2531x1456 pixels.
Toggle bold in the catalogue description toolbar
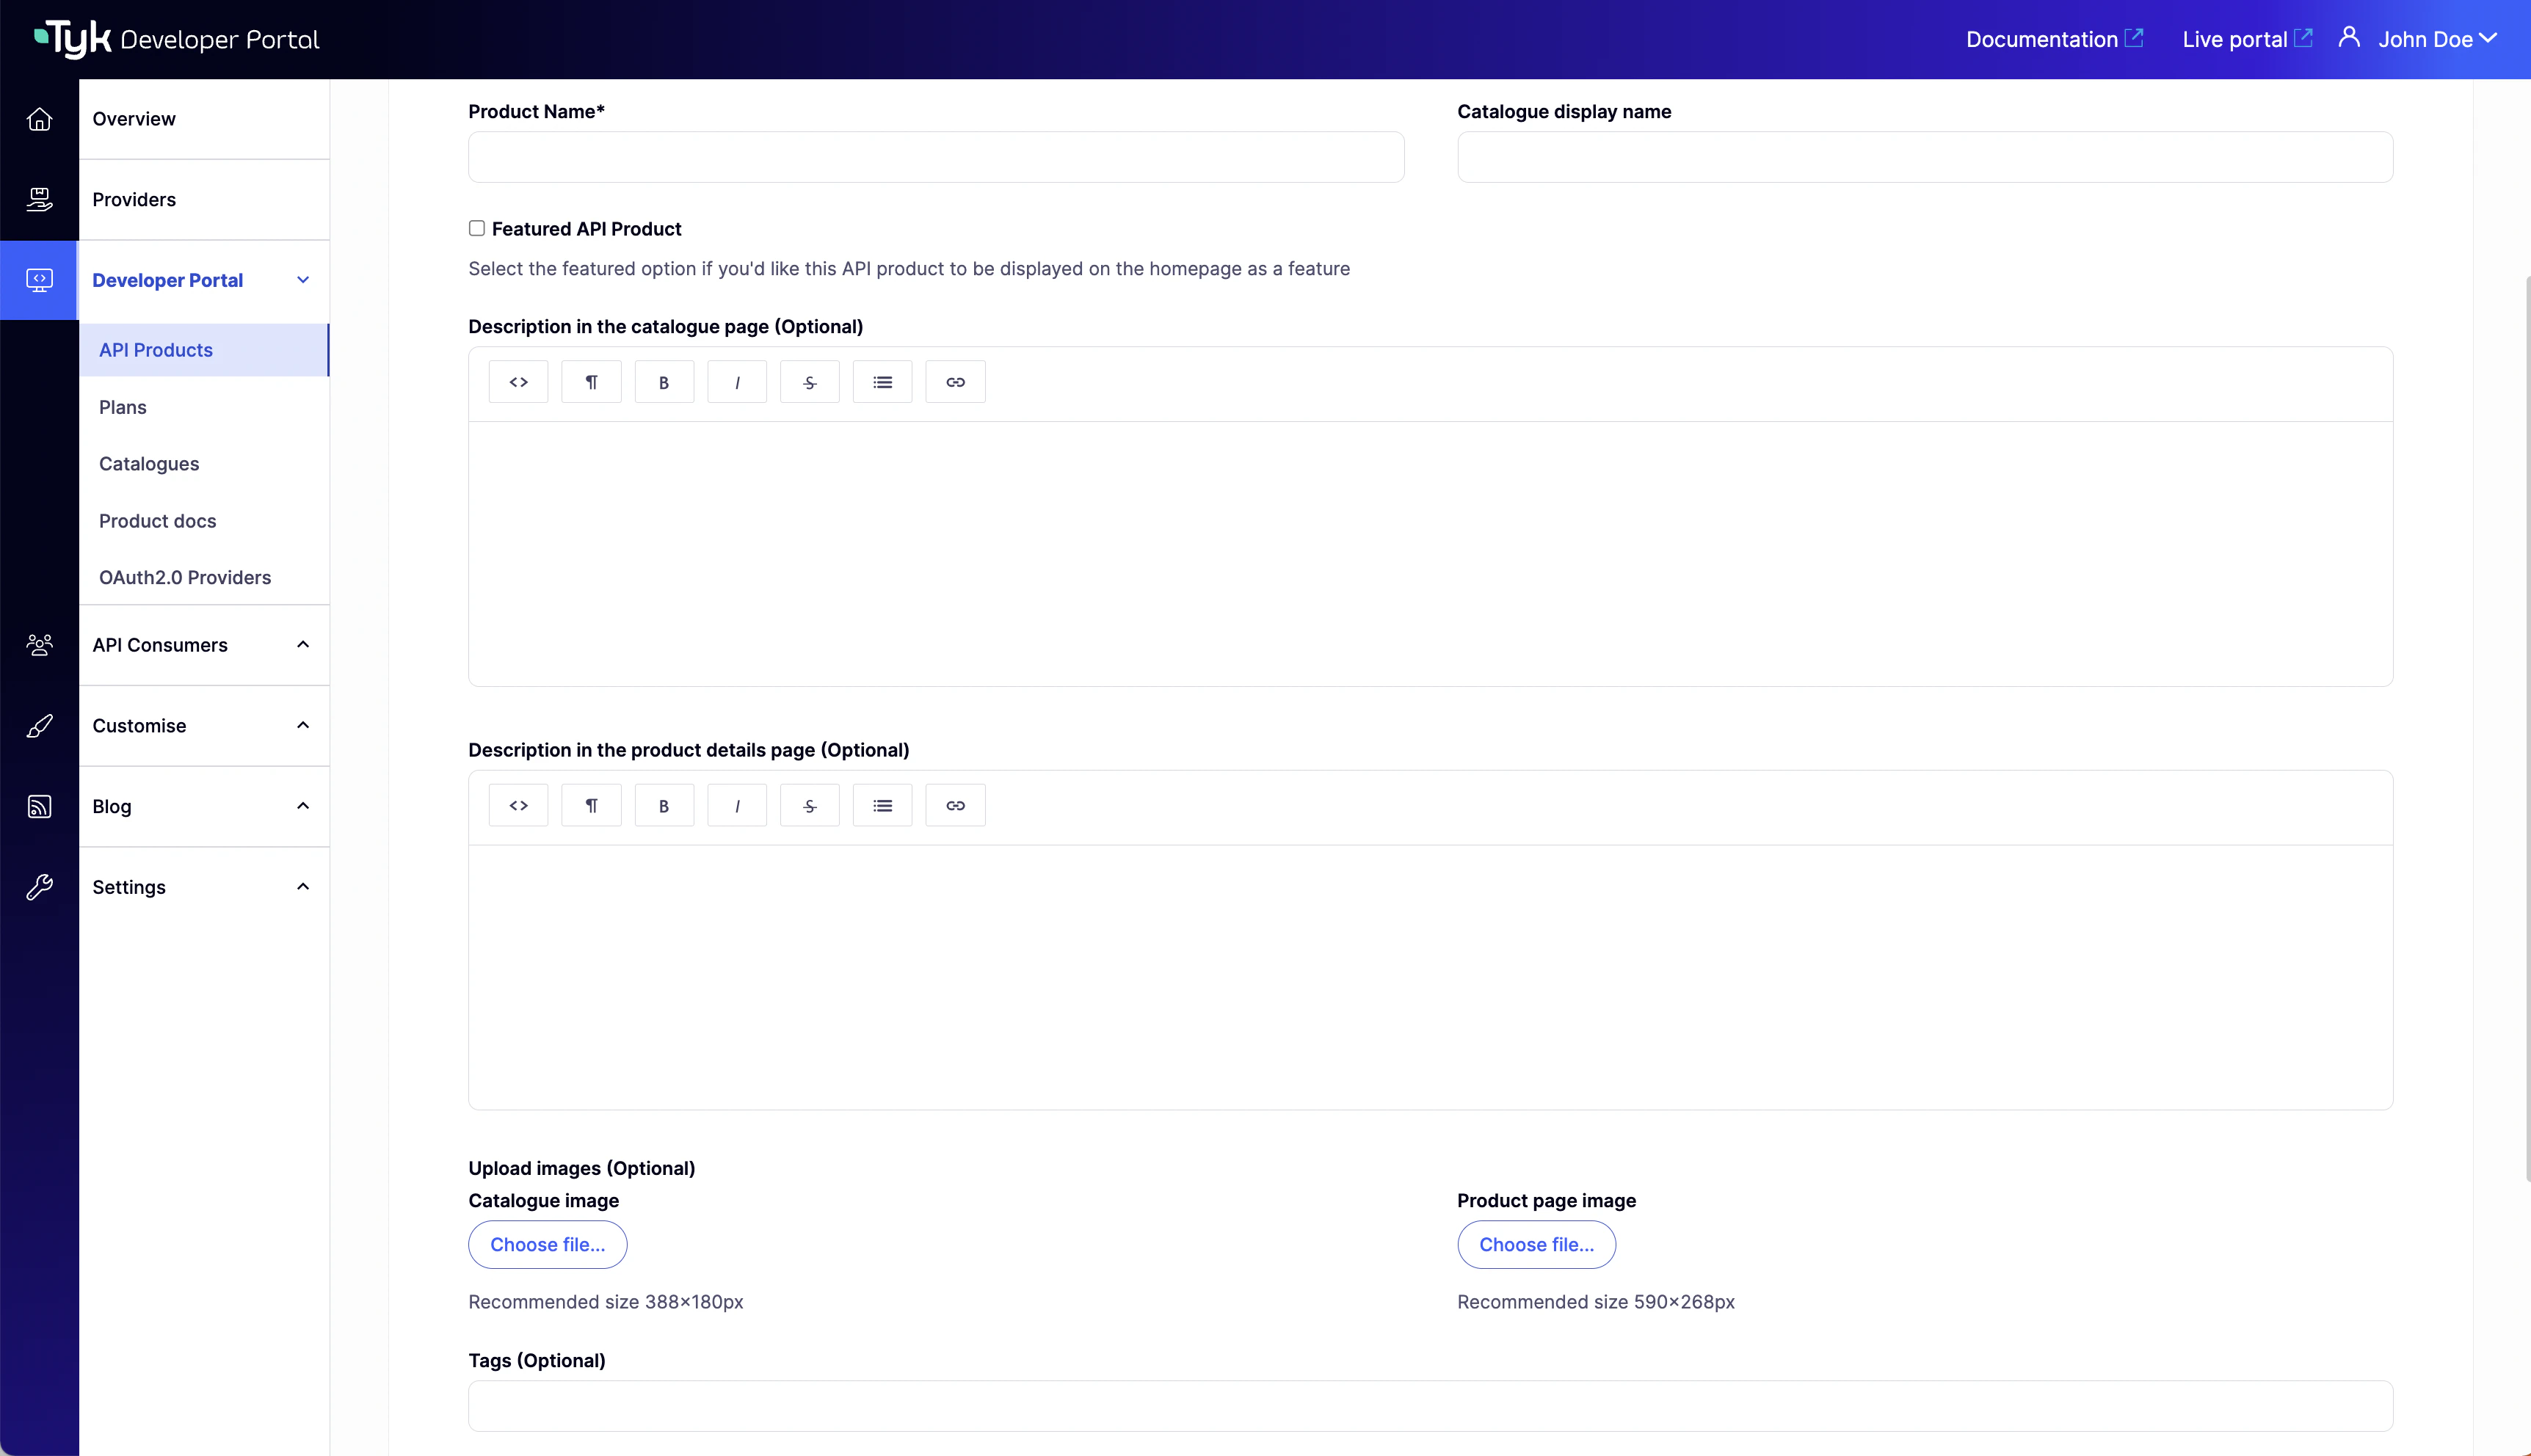tap(664, 381)
